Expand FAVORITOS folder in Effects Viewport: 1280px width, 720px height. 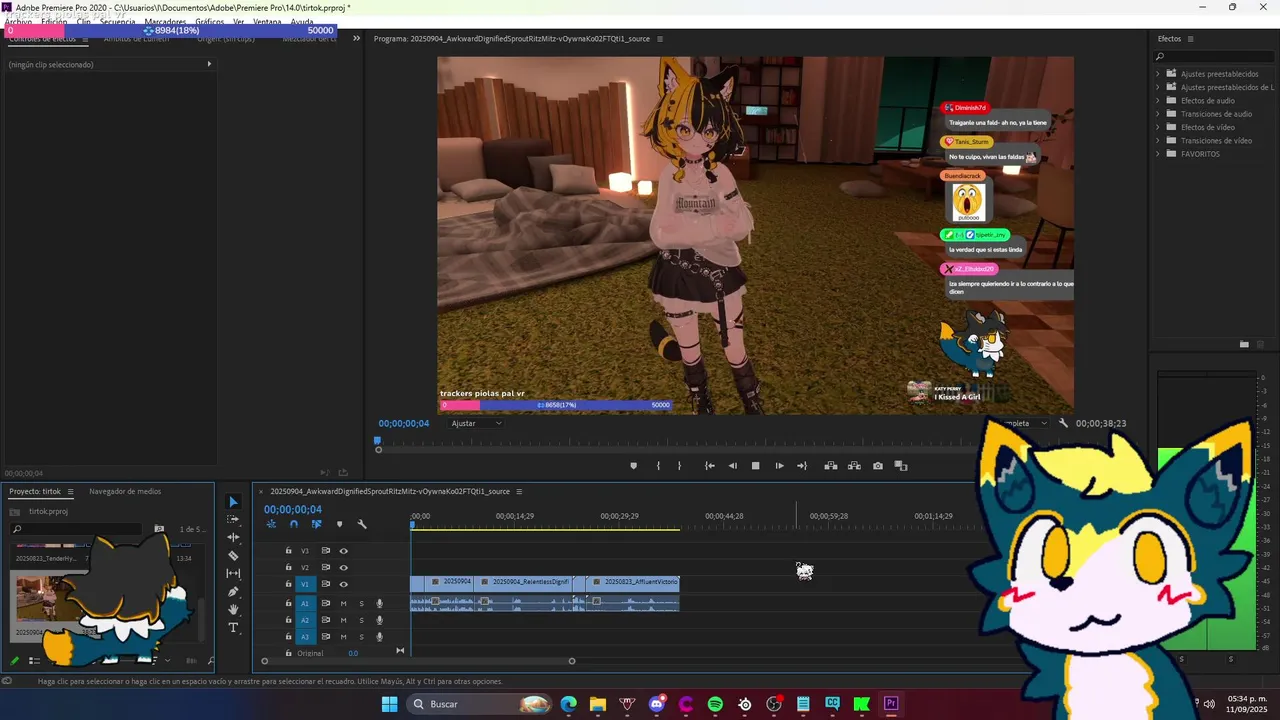(1158, 154)
